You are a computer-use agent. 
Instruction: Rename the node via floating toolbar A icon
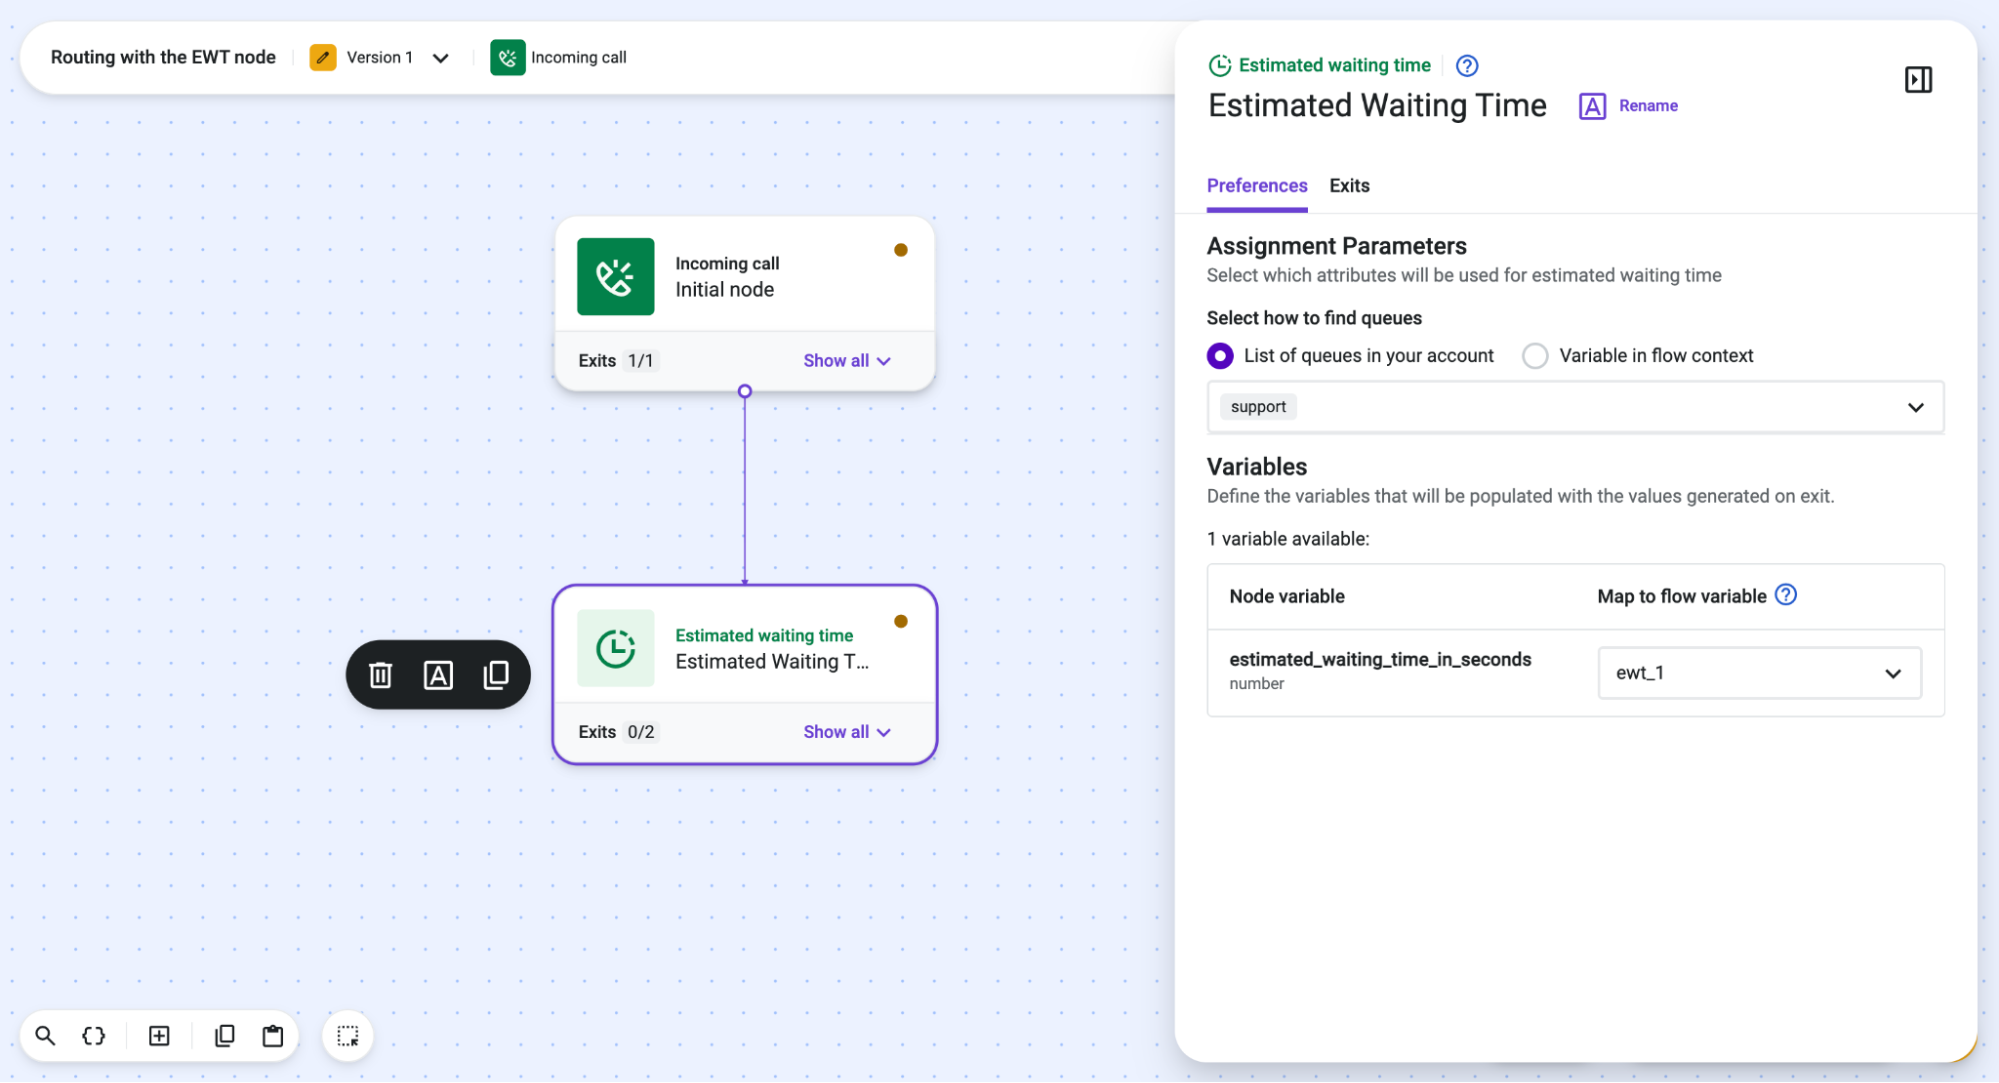pyautogui.click(x=438, y=675)
